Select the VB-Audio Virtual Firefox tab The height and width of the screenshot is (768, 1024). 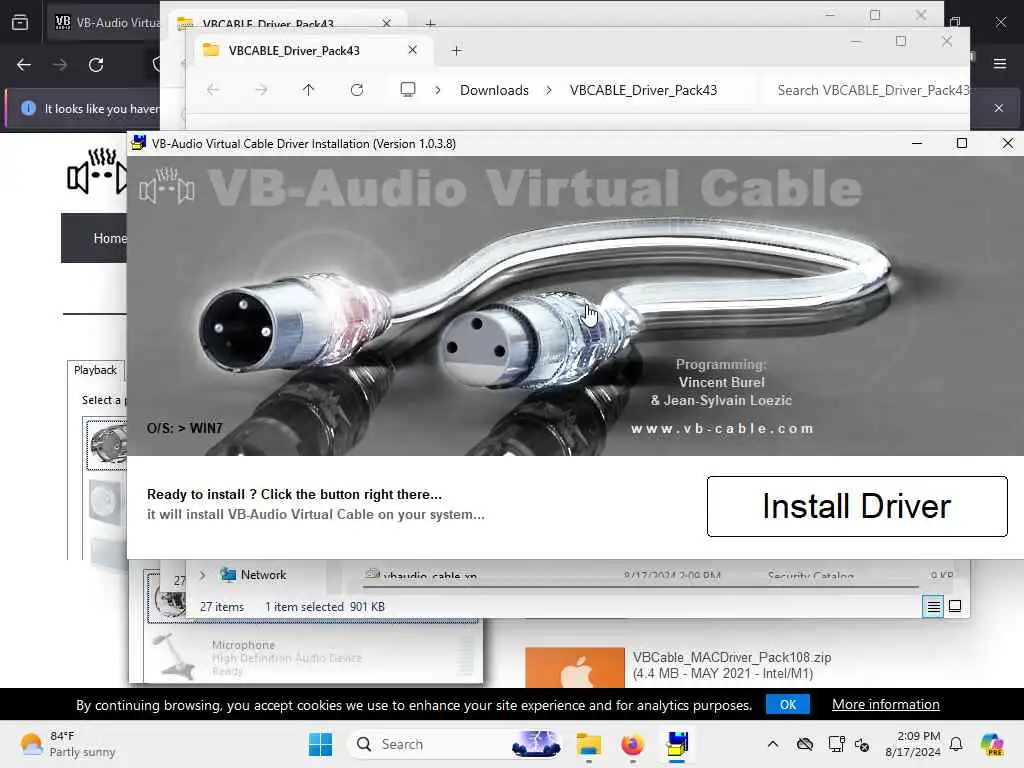pyautogui.click(x=104, y=23)
